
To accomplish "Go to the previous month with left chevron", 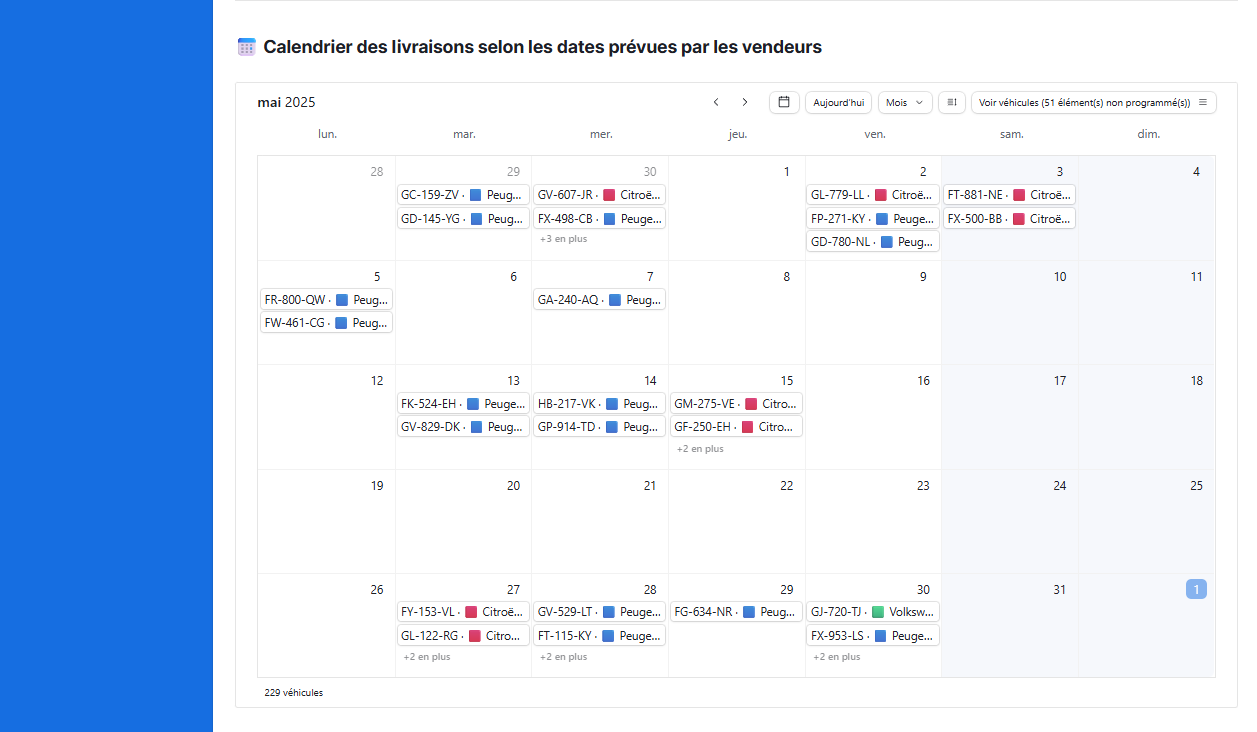I will point(716,102).
